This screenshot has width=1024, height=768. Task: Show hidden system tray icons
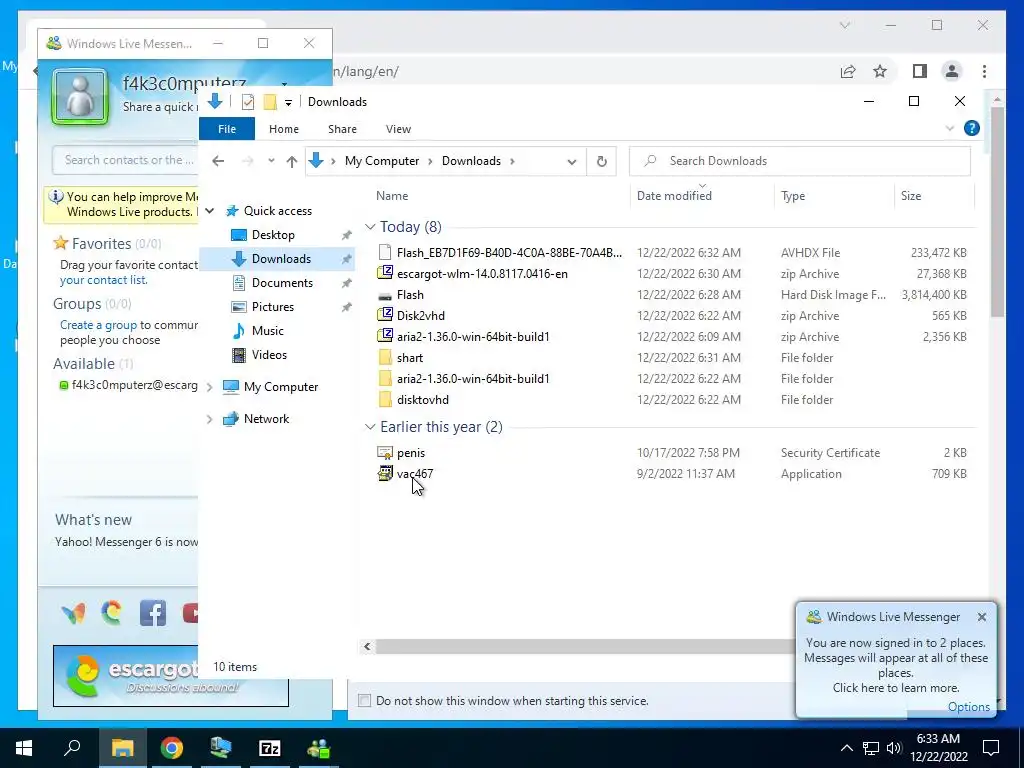pos(846,748)
